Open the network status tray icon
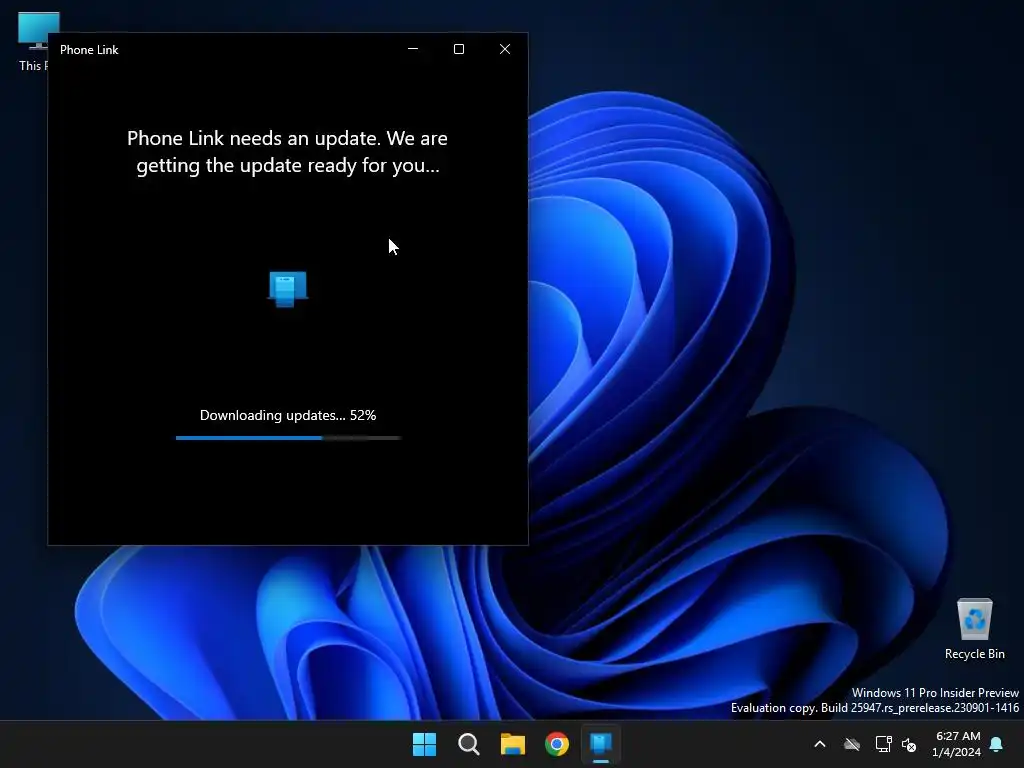Image resolution: width=1024 pixels, height=768 pixels. coord(883,744)
